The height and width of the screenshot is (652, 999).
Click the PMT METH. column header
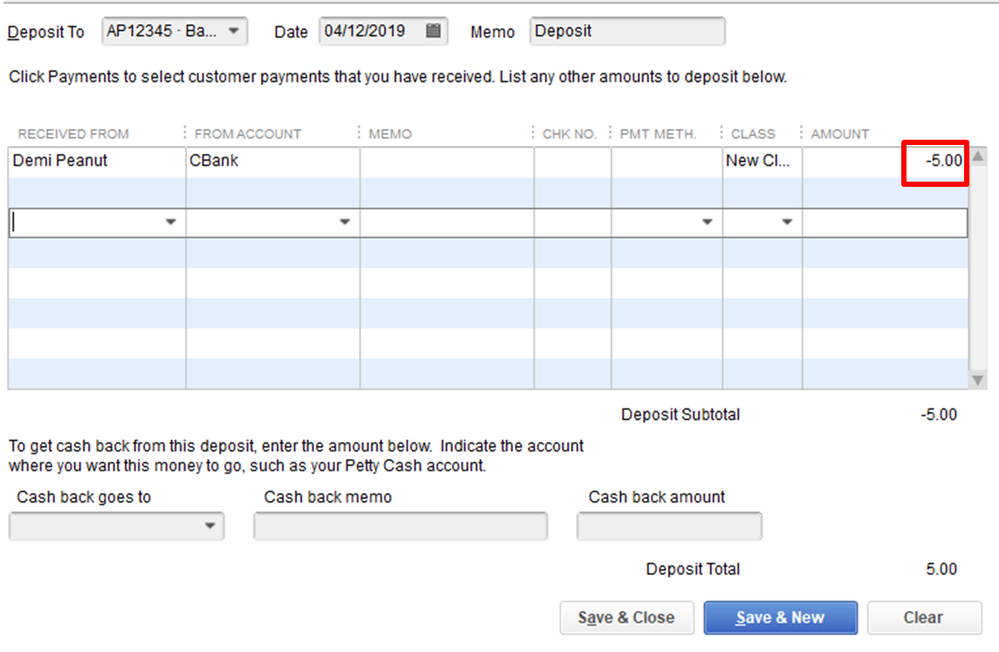click(x=658, y=134)
